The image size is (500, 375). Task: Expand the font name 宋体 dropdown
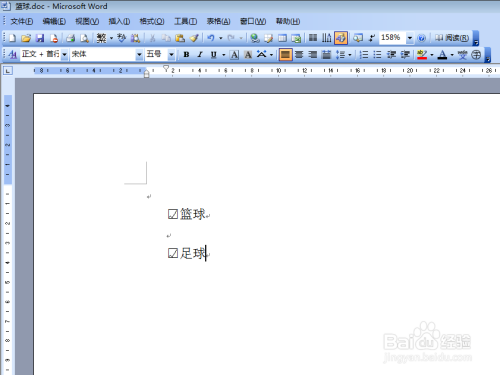coord(139,54)
